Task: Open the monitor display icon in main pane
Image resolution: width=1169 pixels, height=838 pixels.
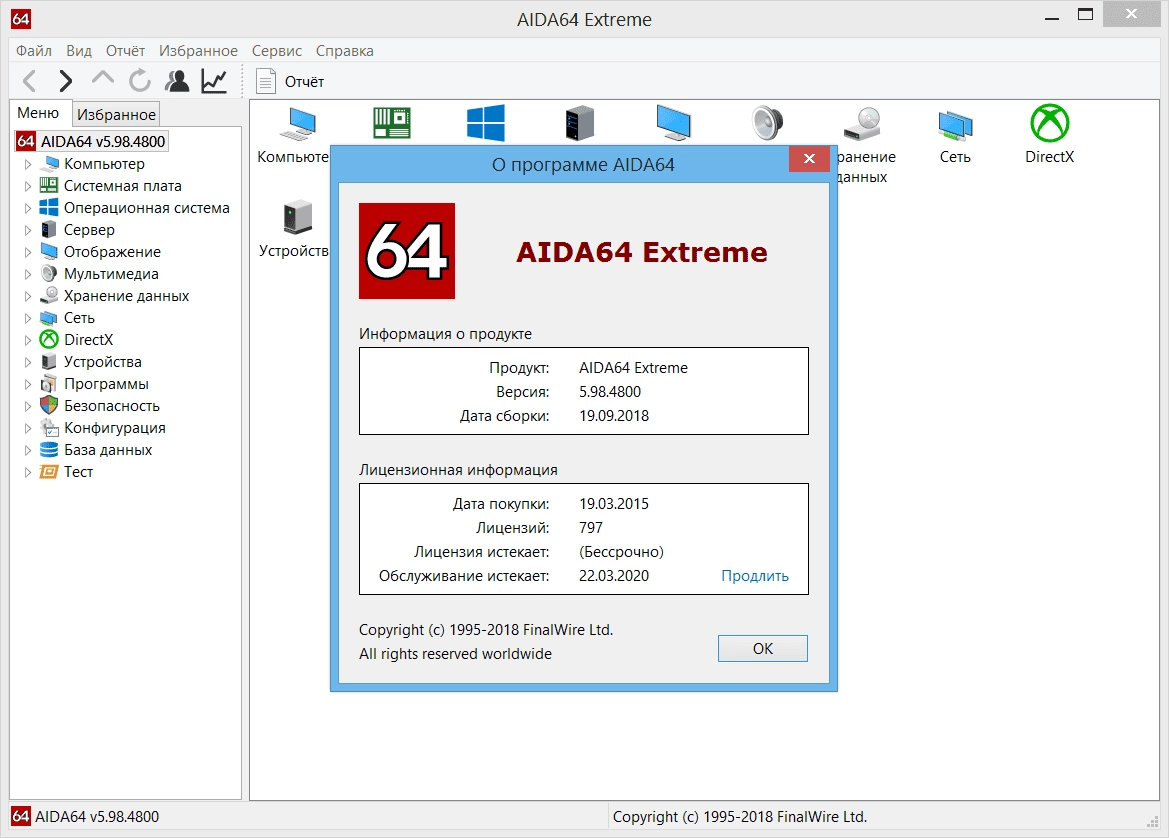Action: pyautogui.click(x=674, y=123)
